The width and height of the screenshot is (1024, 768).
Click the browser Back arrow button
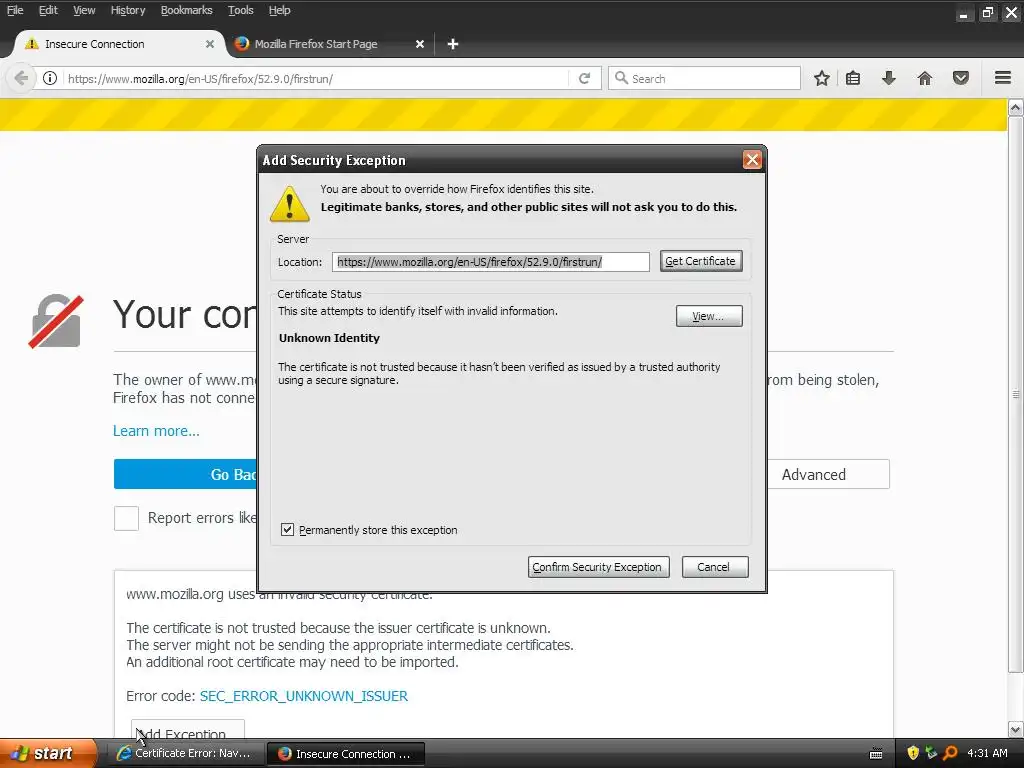(21, 78)
